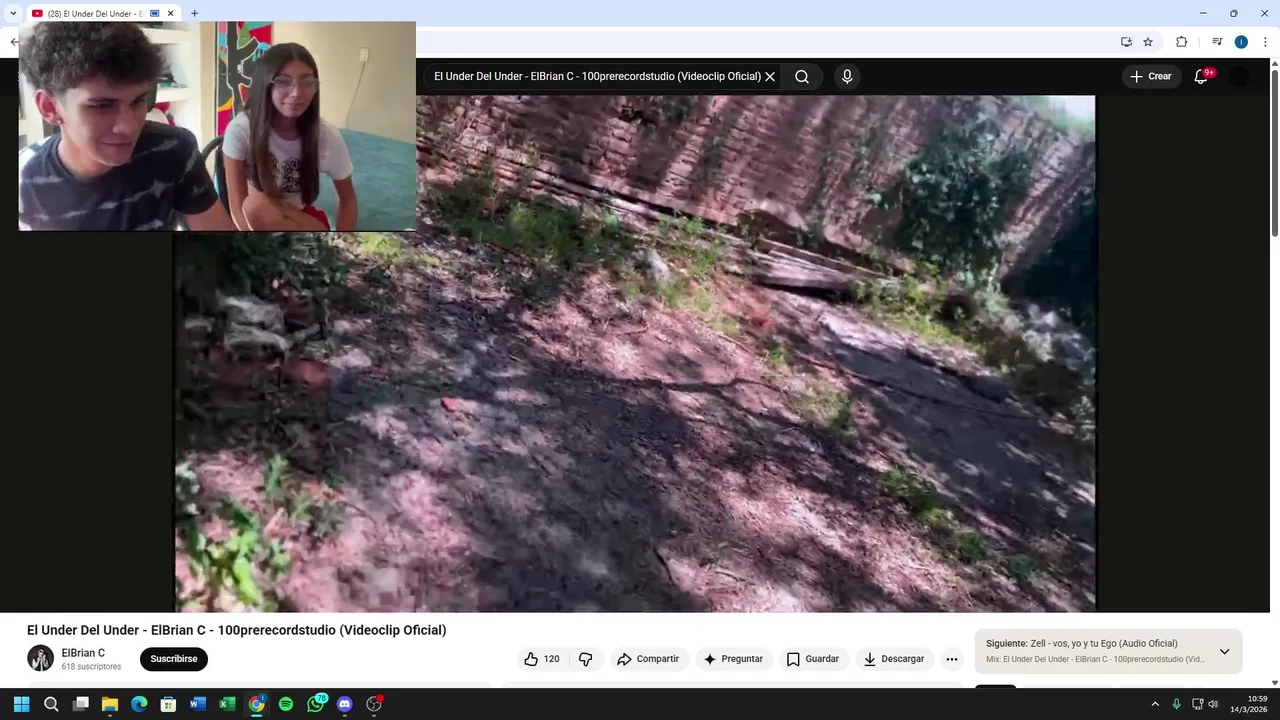1280x720 pixels.
Task: Open the volume tray icon
Action: tap(1213, 704)
